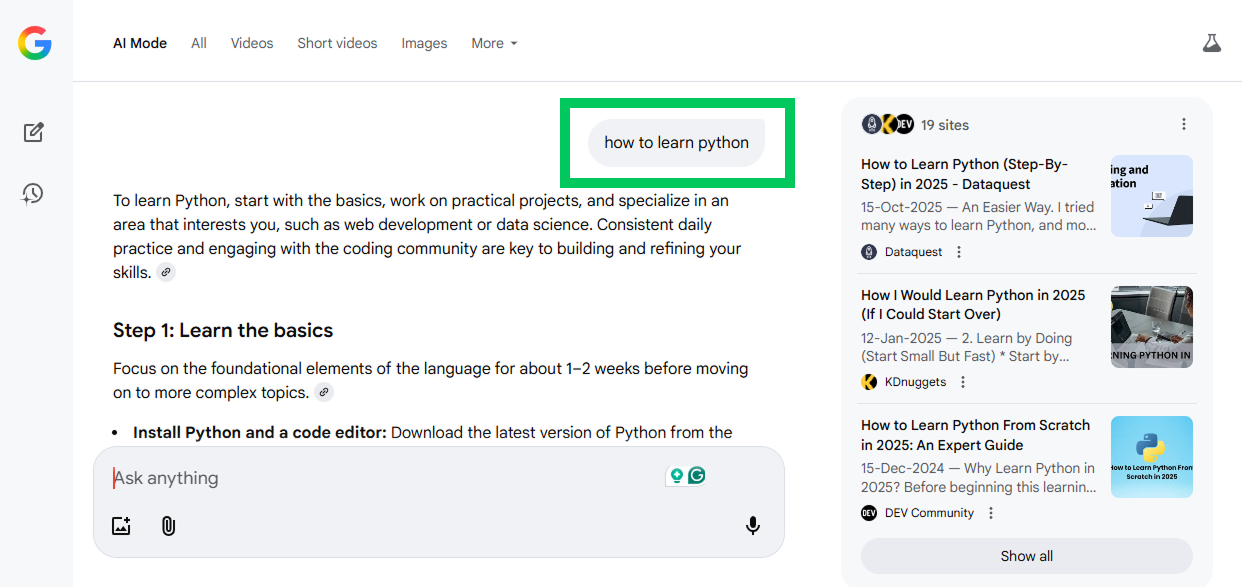
Task: Click link icon after the summary paragraph
Action: tap(166, 272)
